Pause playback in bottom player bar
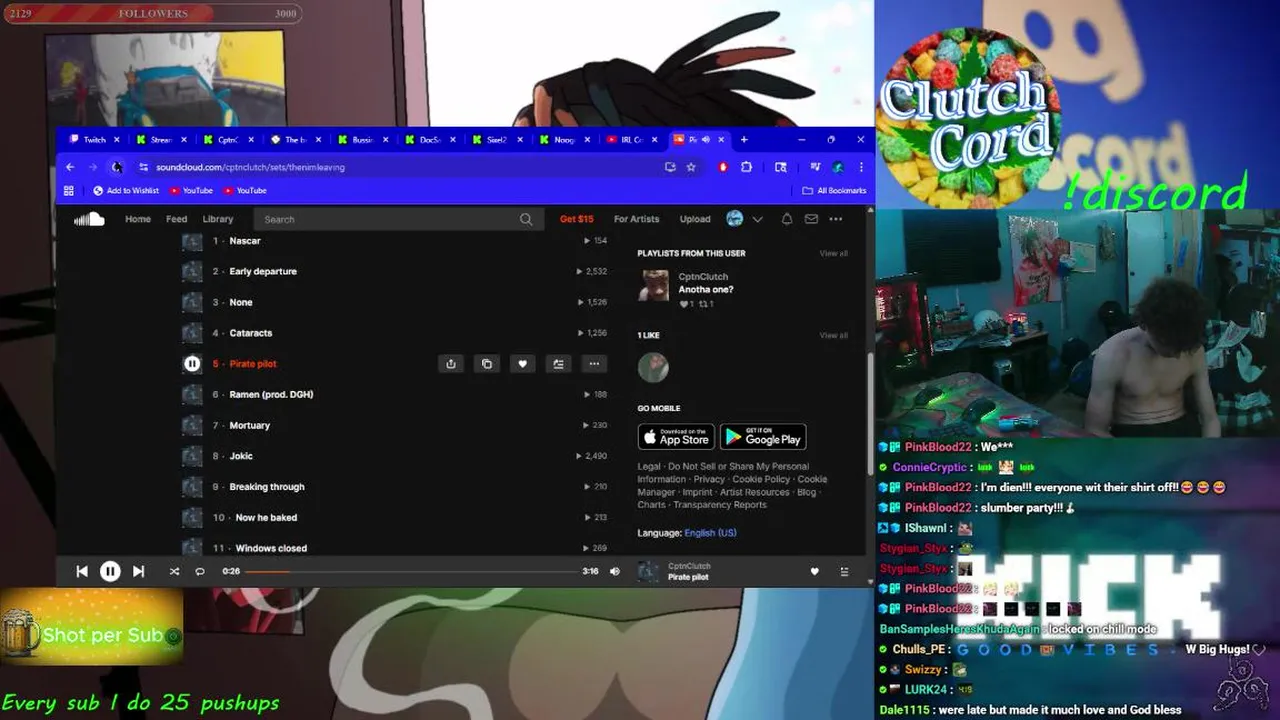 110,571
